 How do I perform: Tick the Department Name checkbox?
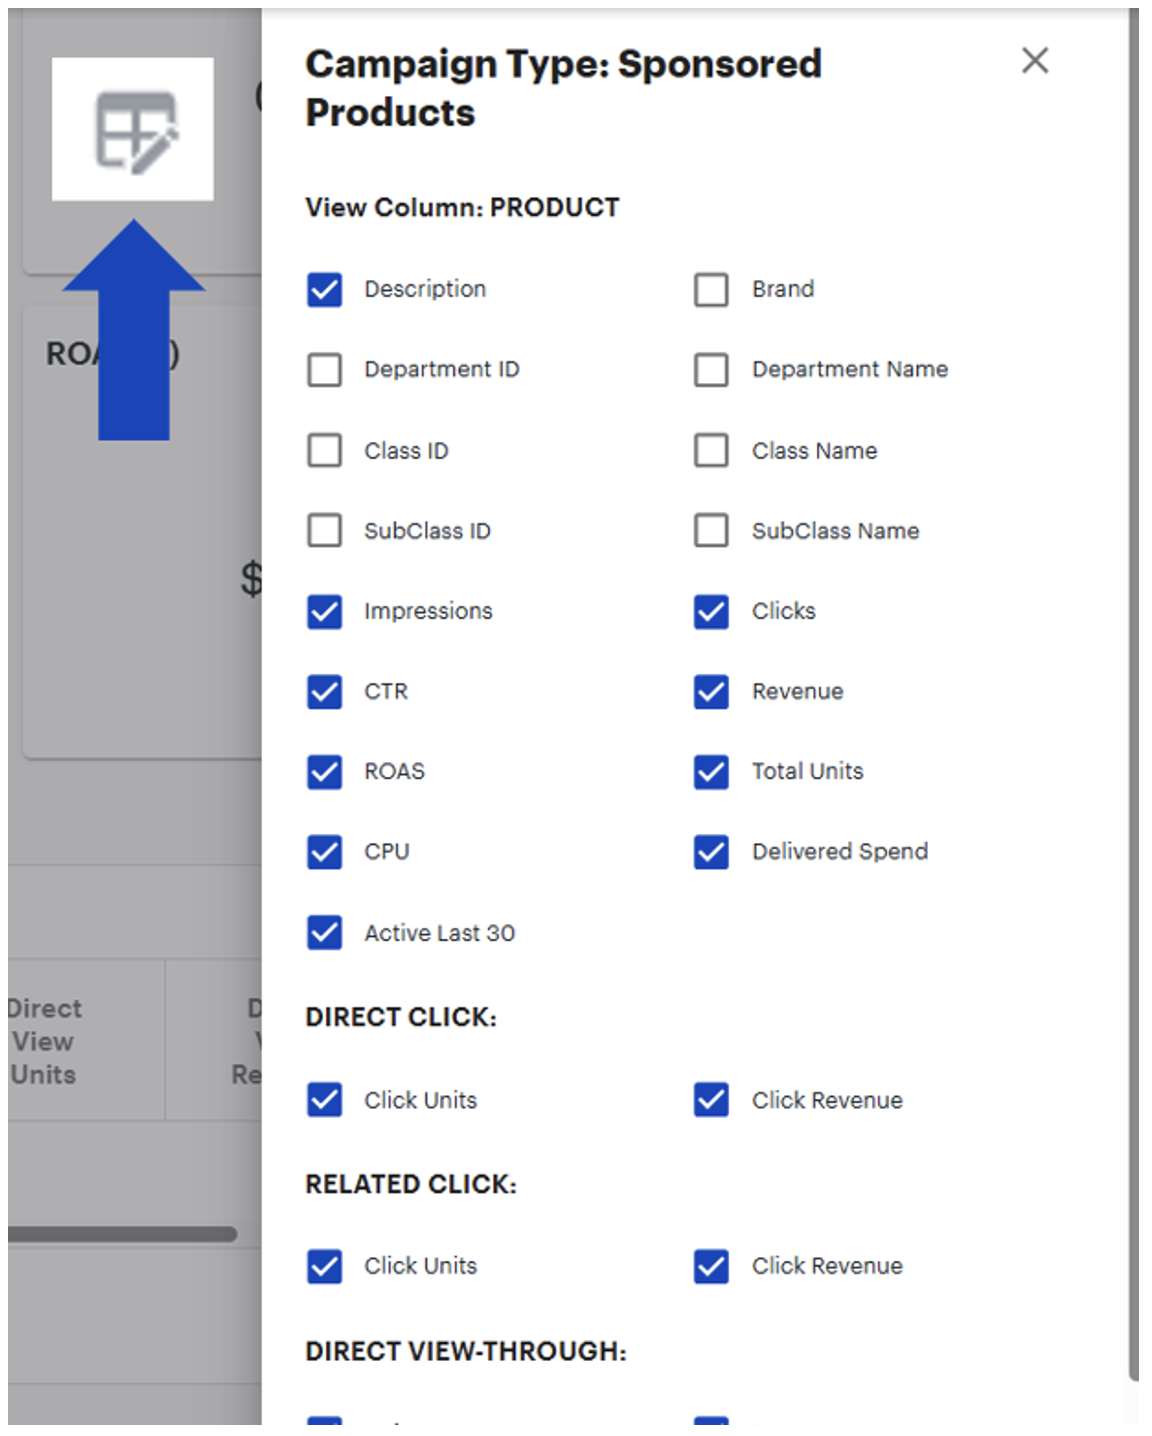(711, 370)
